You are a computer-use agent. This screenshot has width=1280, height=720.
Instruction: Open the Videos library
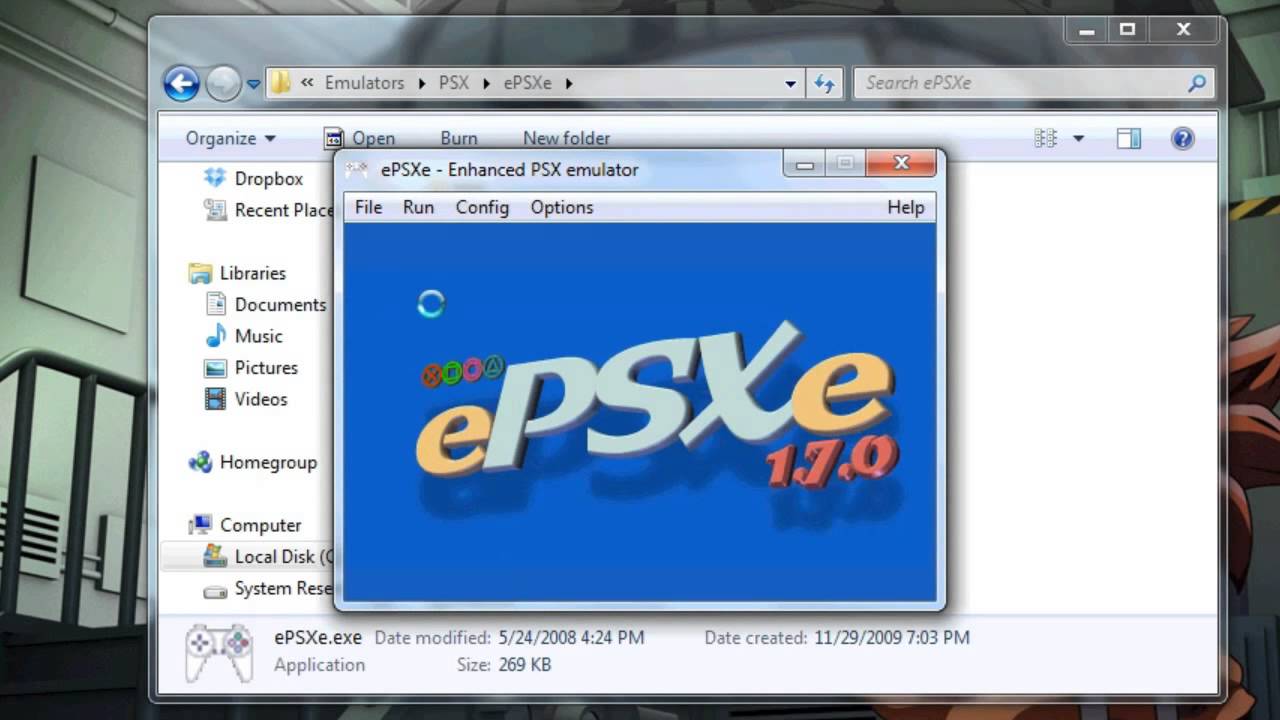point(261,399)
